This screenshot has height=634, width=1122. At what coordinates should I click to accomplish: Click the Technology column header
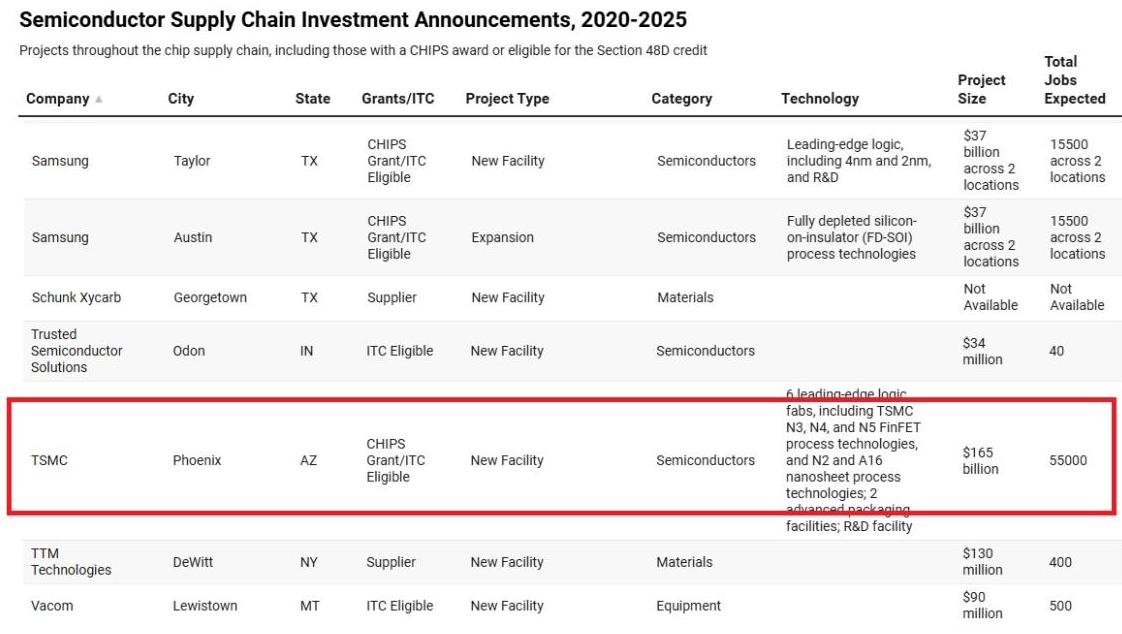(x=820, y=98)
